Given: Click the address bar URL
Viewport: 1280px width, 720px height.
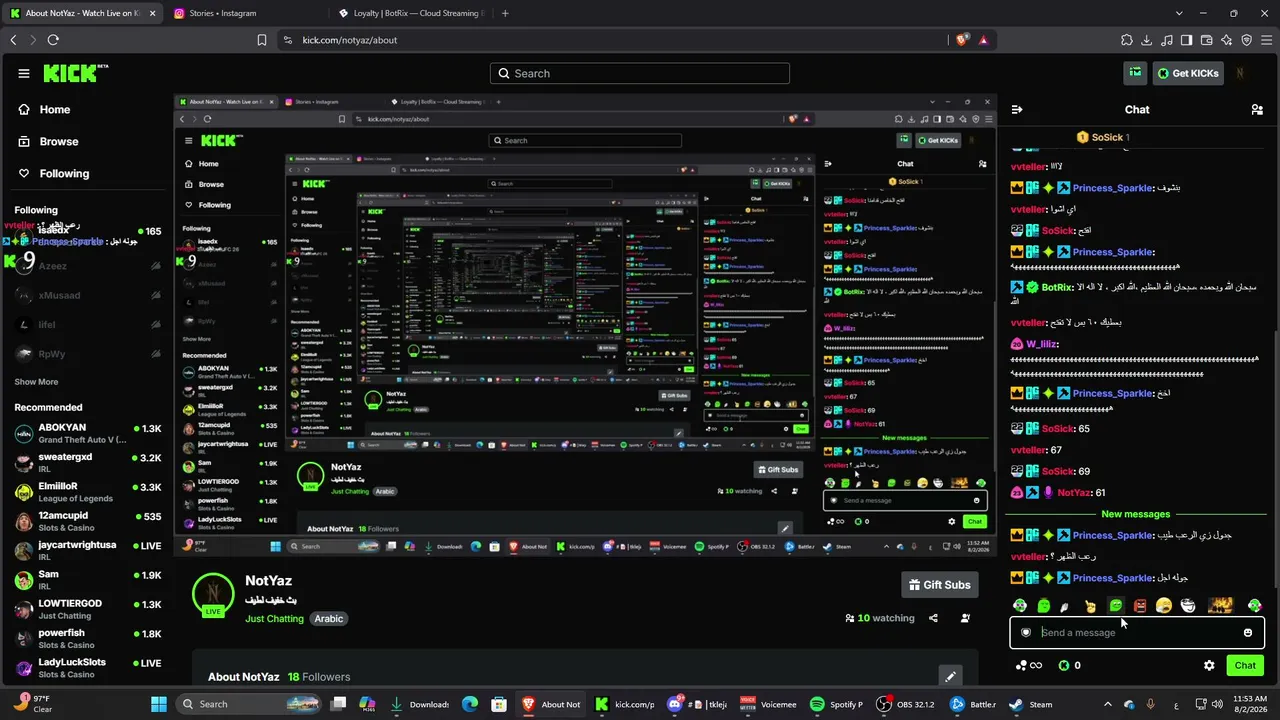Looking at the screenshot, I should (x=350, y=40).
